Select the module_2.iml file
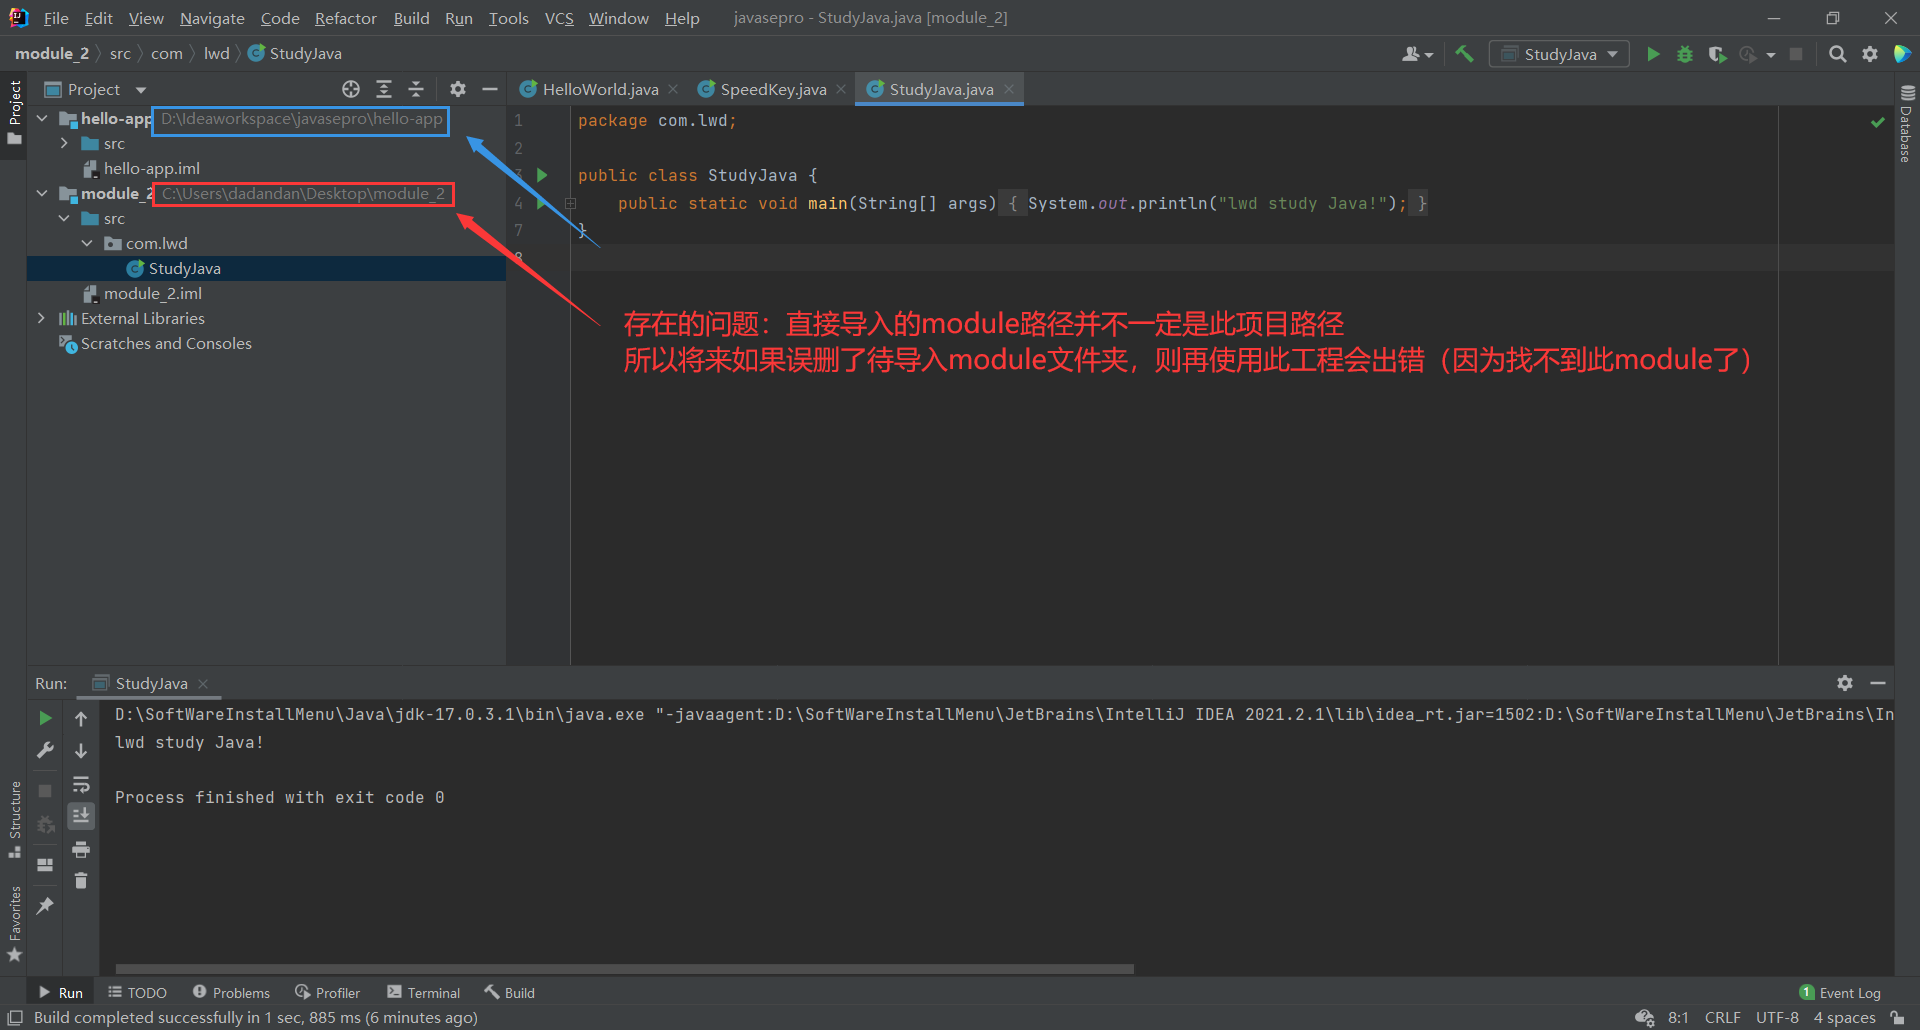This screenshot has width=1920, height=1030. (x=152, y=293)
